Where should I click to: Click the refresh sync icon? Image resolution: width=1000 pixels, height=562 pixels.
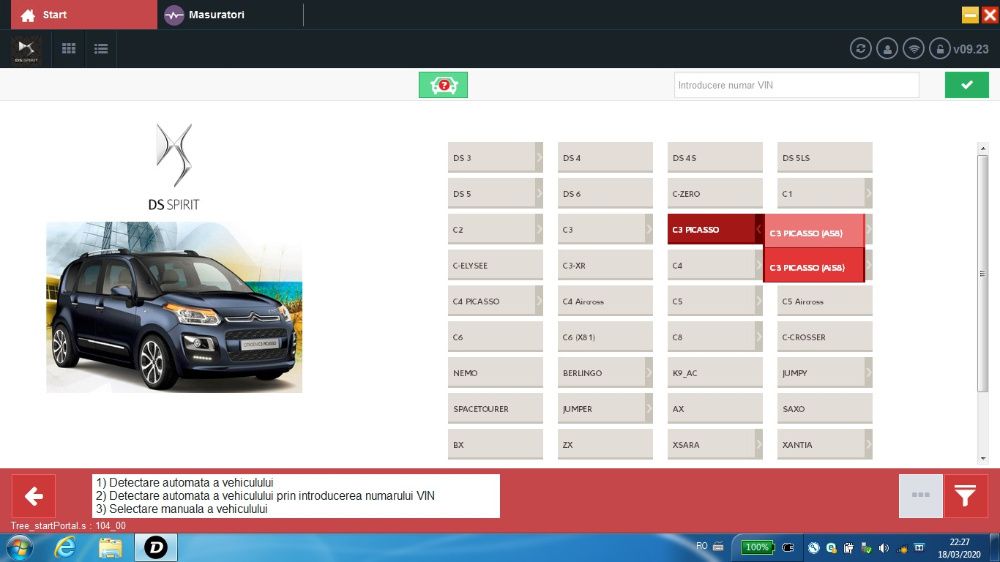tap(860, 48)
